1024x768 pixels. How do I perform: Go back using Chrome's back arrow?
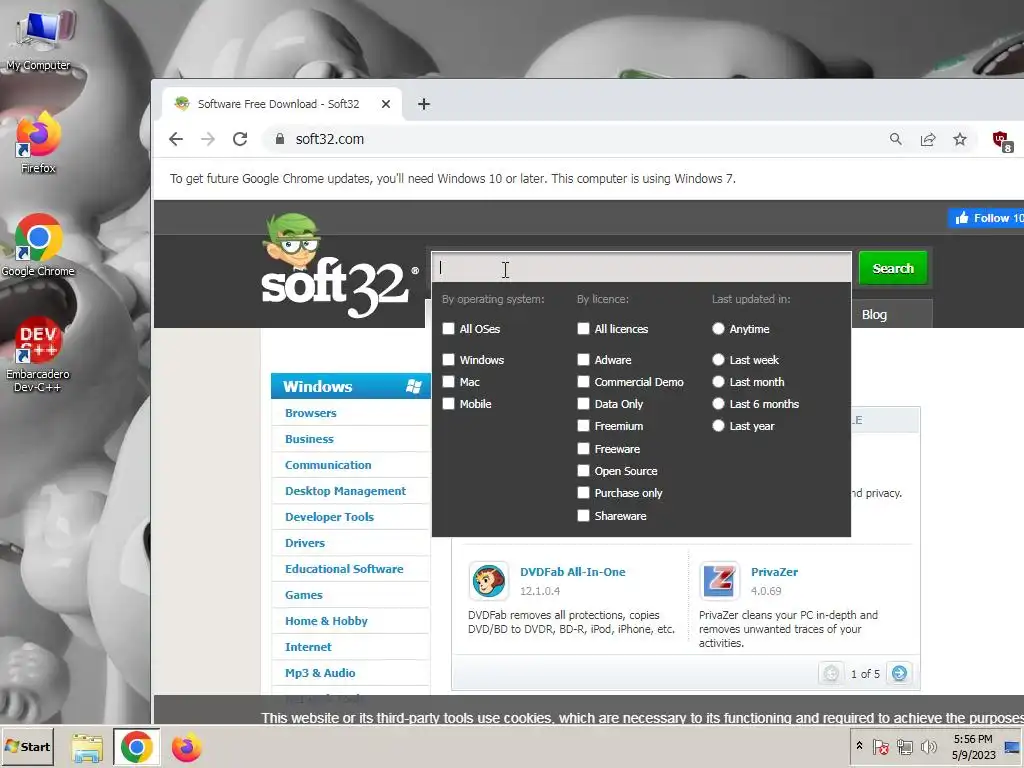pyautogui.click(x=176, y=139)
